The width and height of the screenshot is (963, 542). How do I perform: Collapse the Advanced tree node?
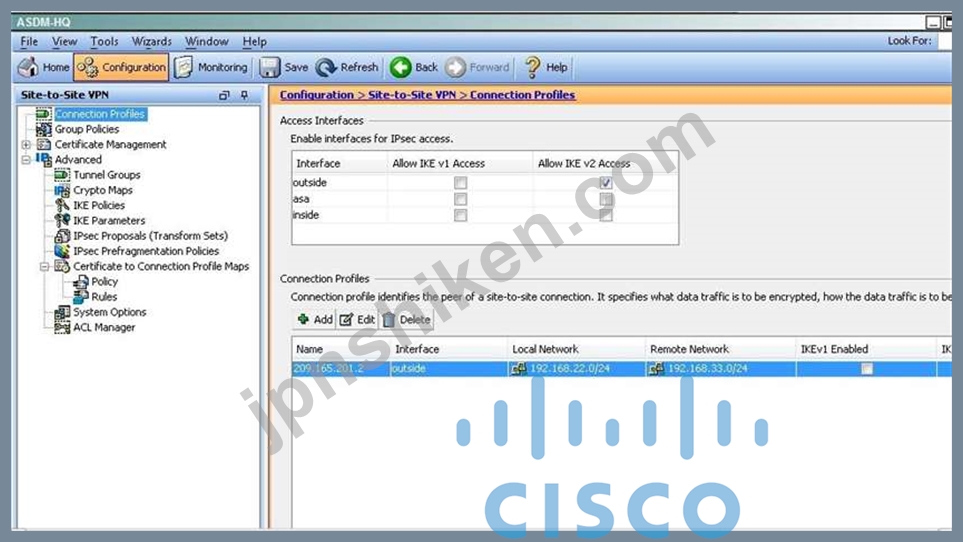26,160
